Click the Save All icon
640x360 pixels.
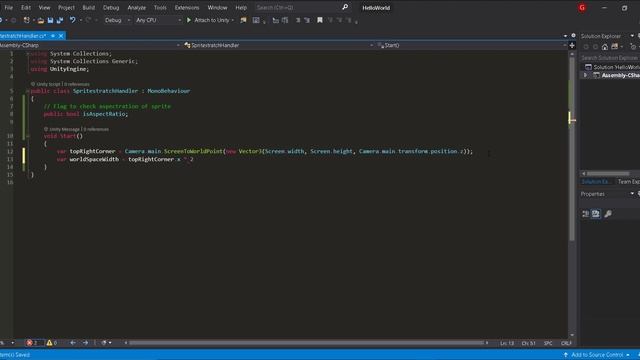60,20
